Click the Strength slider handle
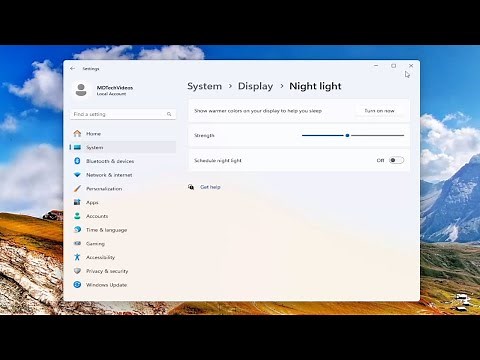Screen dimensions: 480x360 (x=347, y=135)
